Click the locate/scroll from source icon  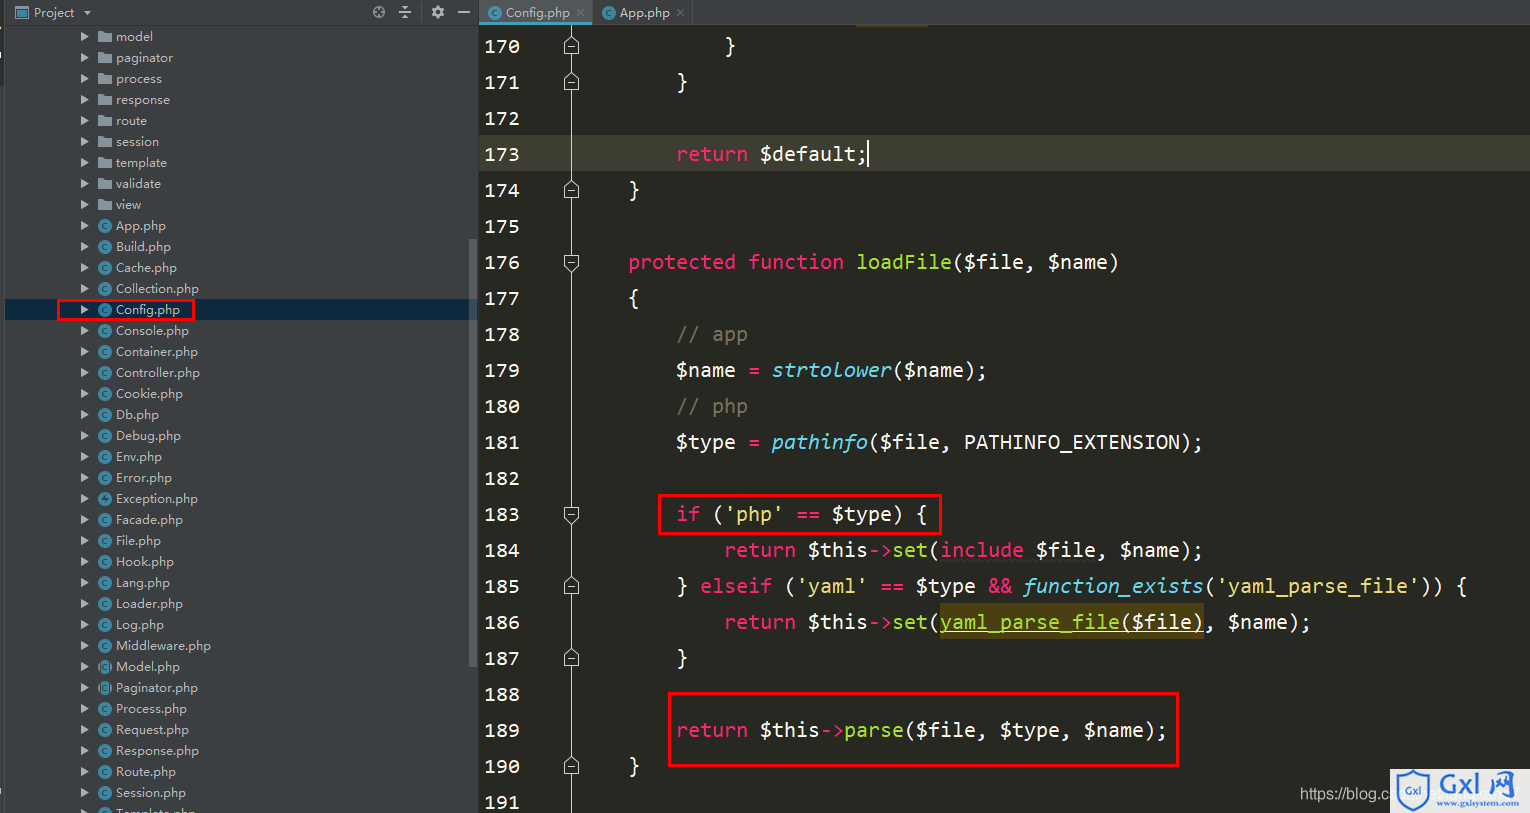[x=379, y=12]
